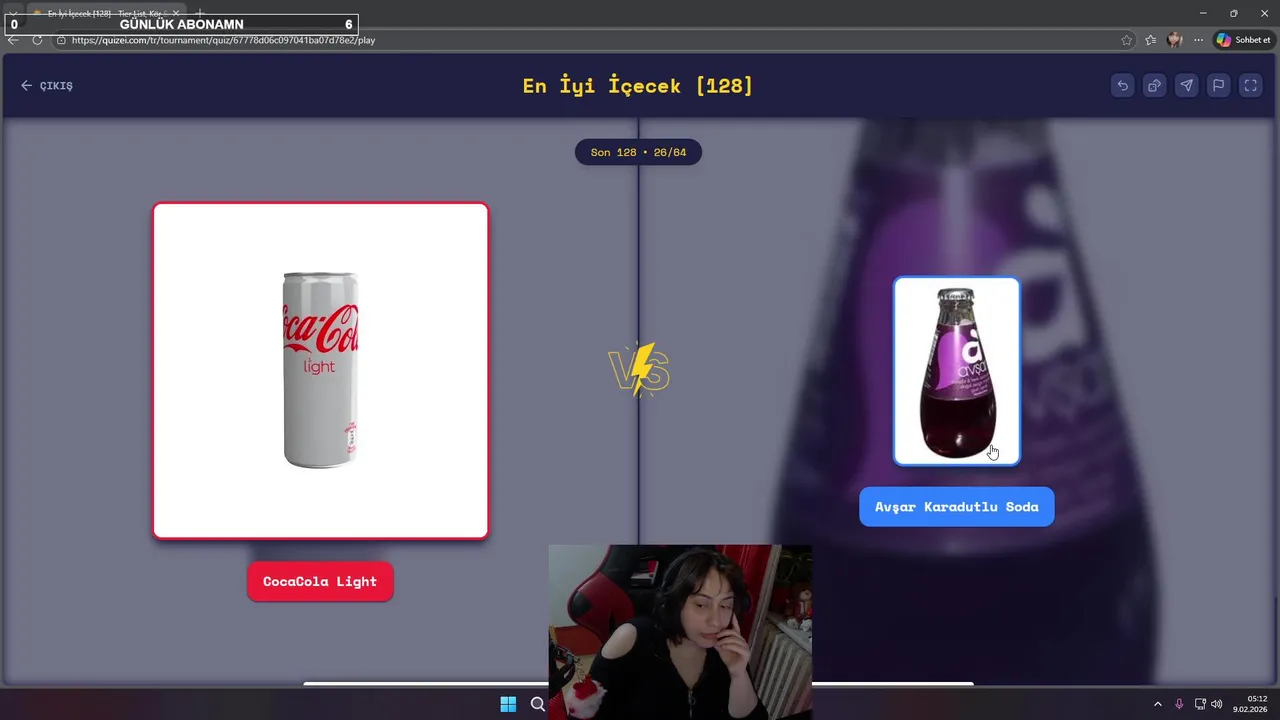Open the browser collections icon
This screenshot has height=720, width=1280.
(x=1151, y=40)
